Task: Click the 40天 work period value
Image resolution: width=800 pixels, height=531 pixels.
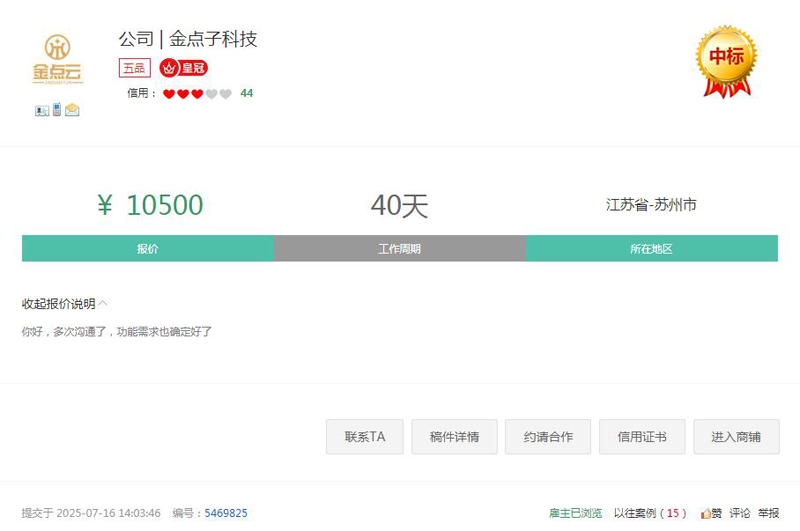Action: (x=399, y=206)
